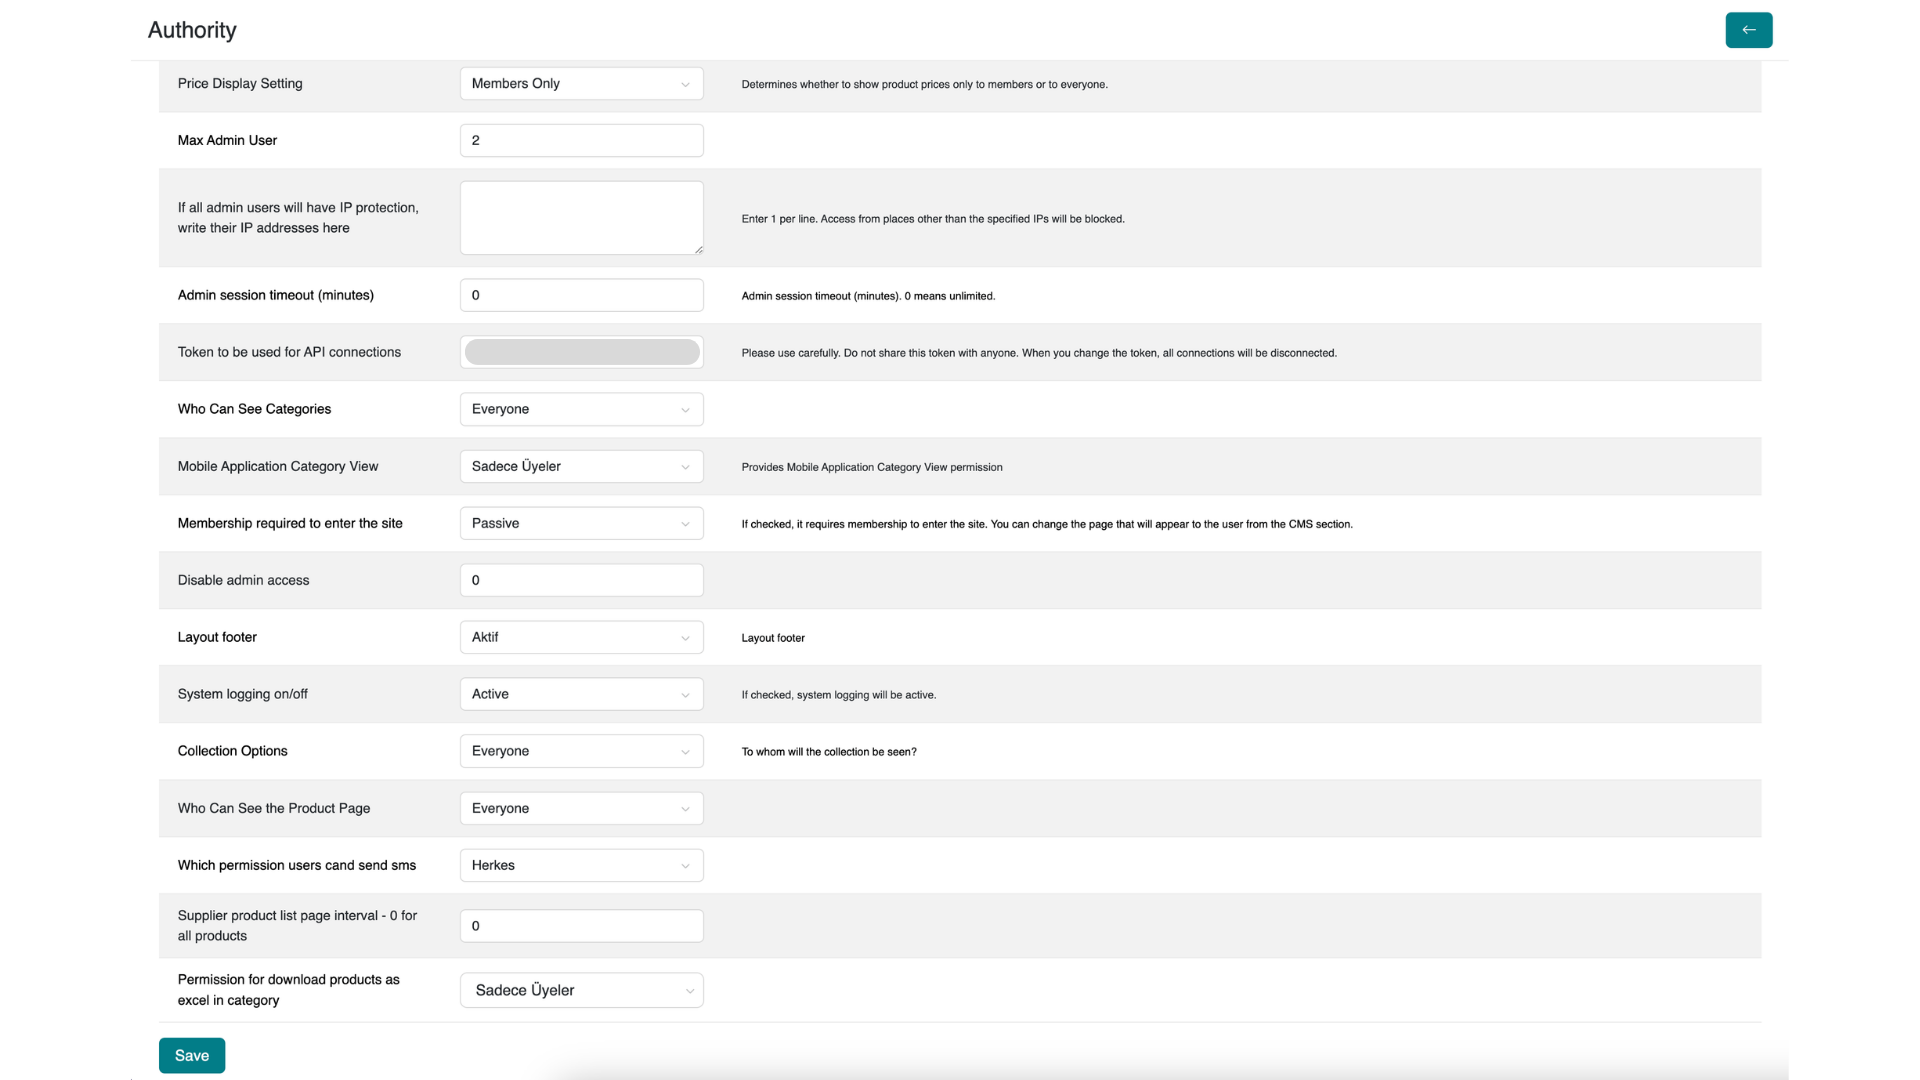1920x1080 pixels.
Task: Change Membership required to enter site
Action: pos(581,524)
